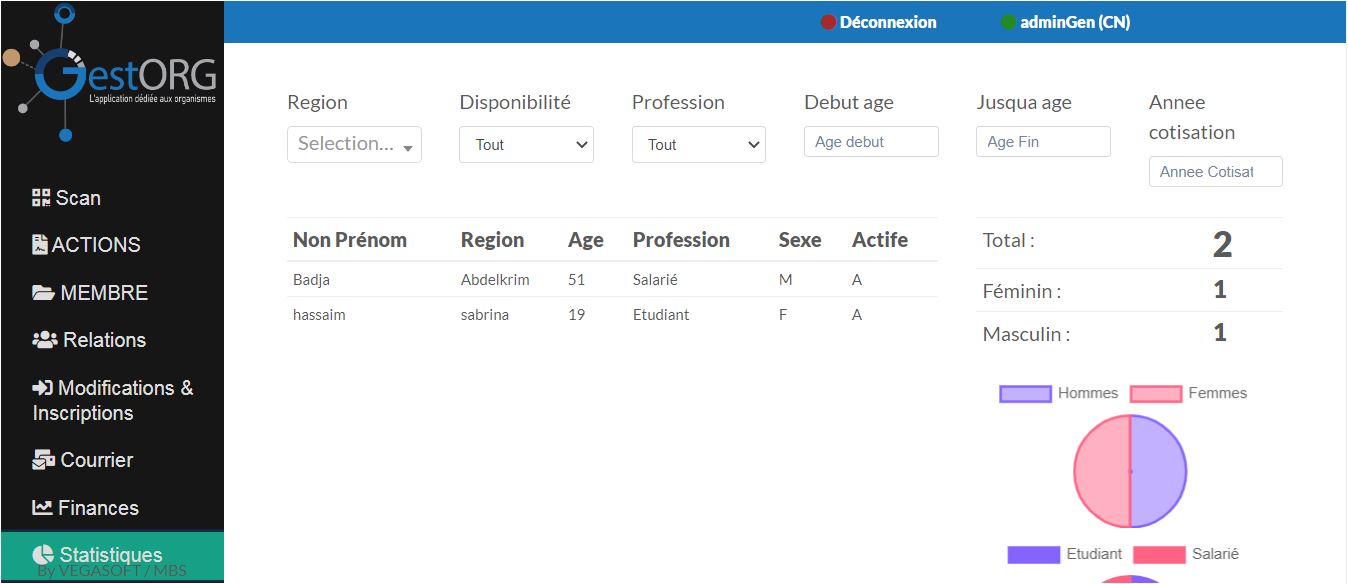This screenshot has width=1348, height=584.
Task: Click the Salarié color legend swatch
Action: [x=1159, y=555]
